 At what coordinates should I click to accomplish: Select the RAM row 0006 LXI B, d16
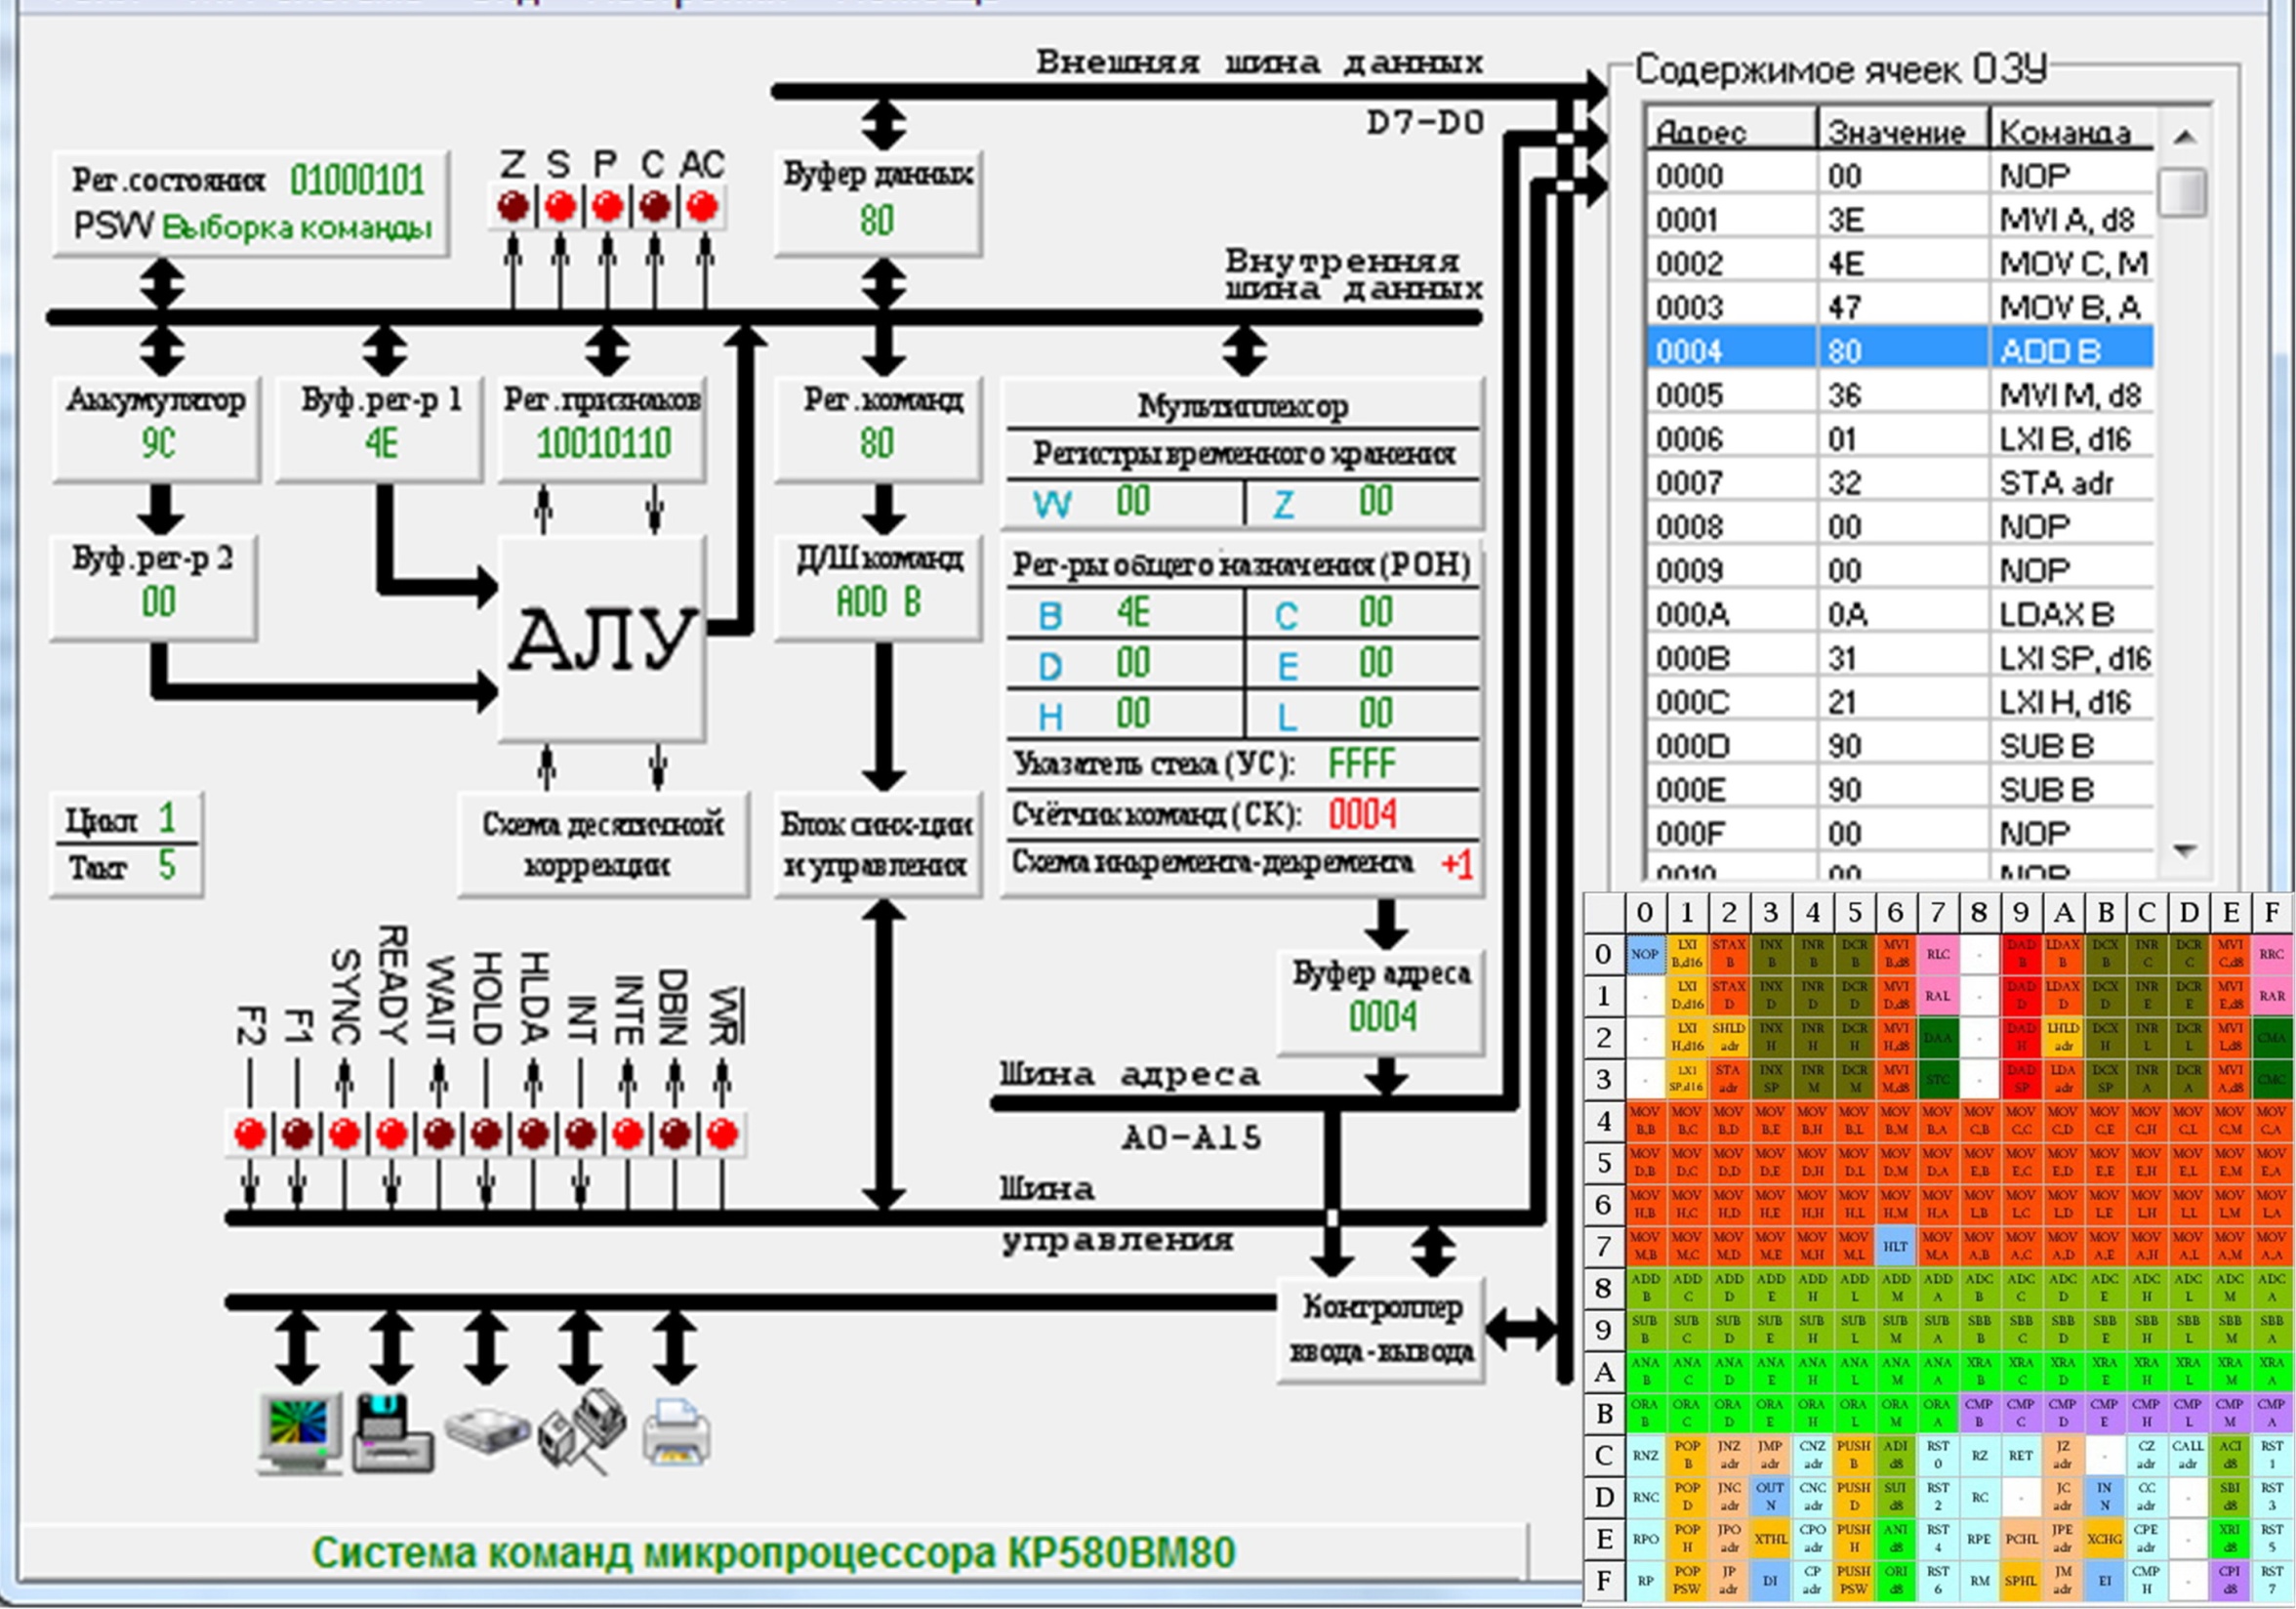[x=1900, y=439]
